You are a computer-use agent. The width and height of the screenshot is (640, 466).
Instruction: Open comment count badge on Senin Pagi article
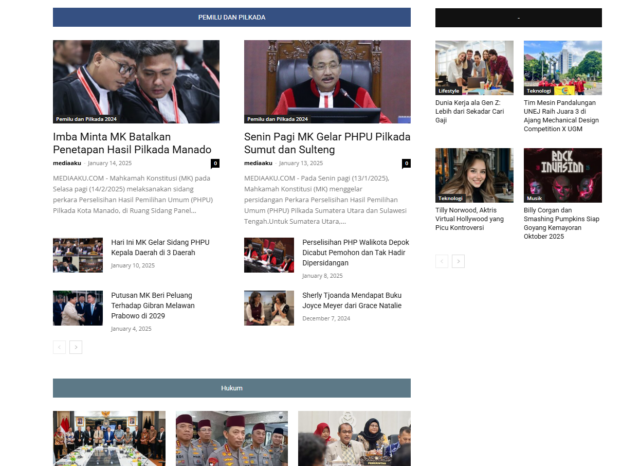tap(406, 163)
